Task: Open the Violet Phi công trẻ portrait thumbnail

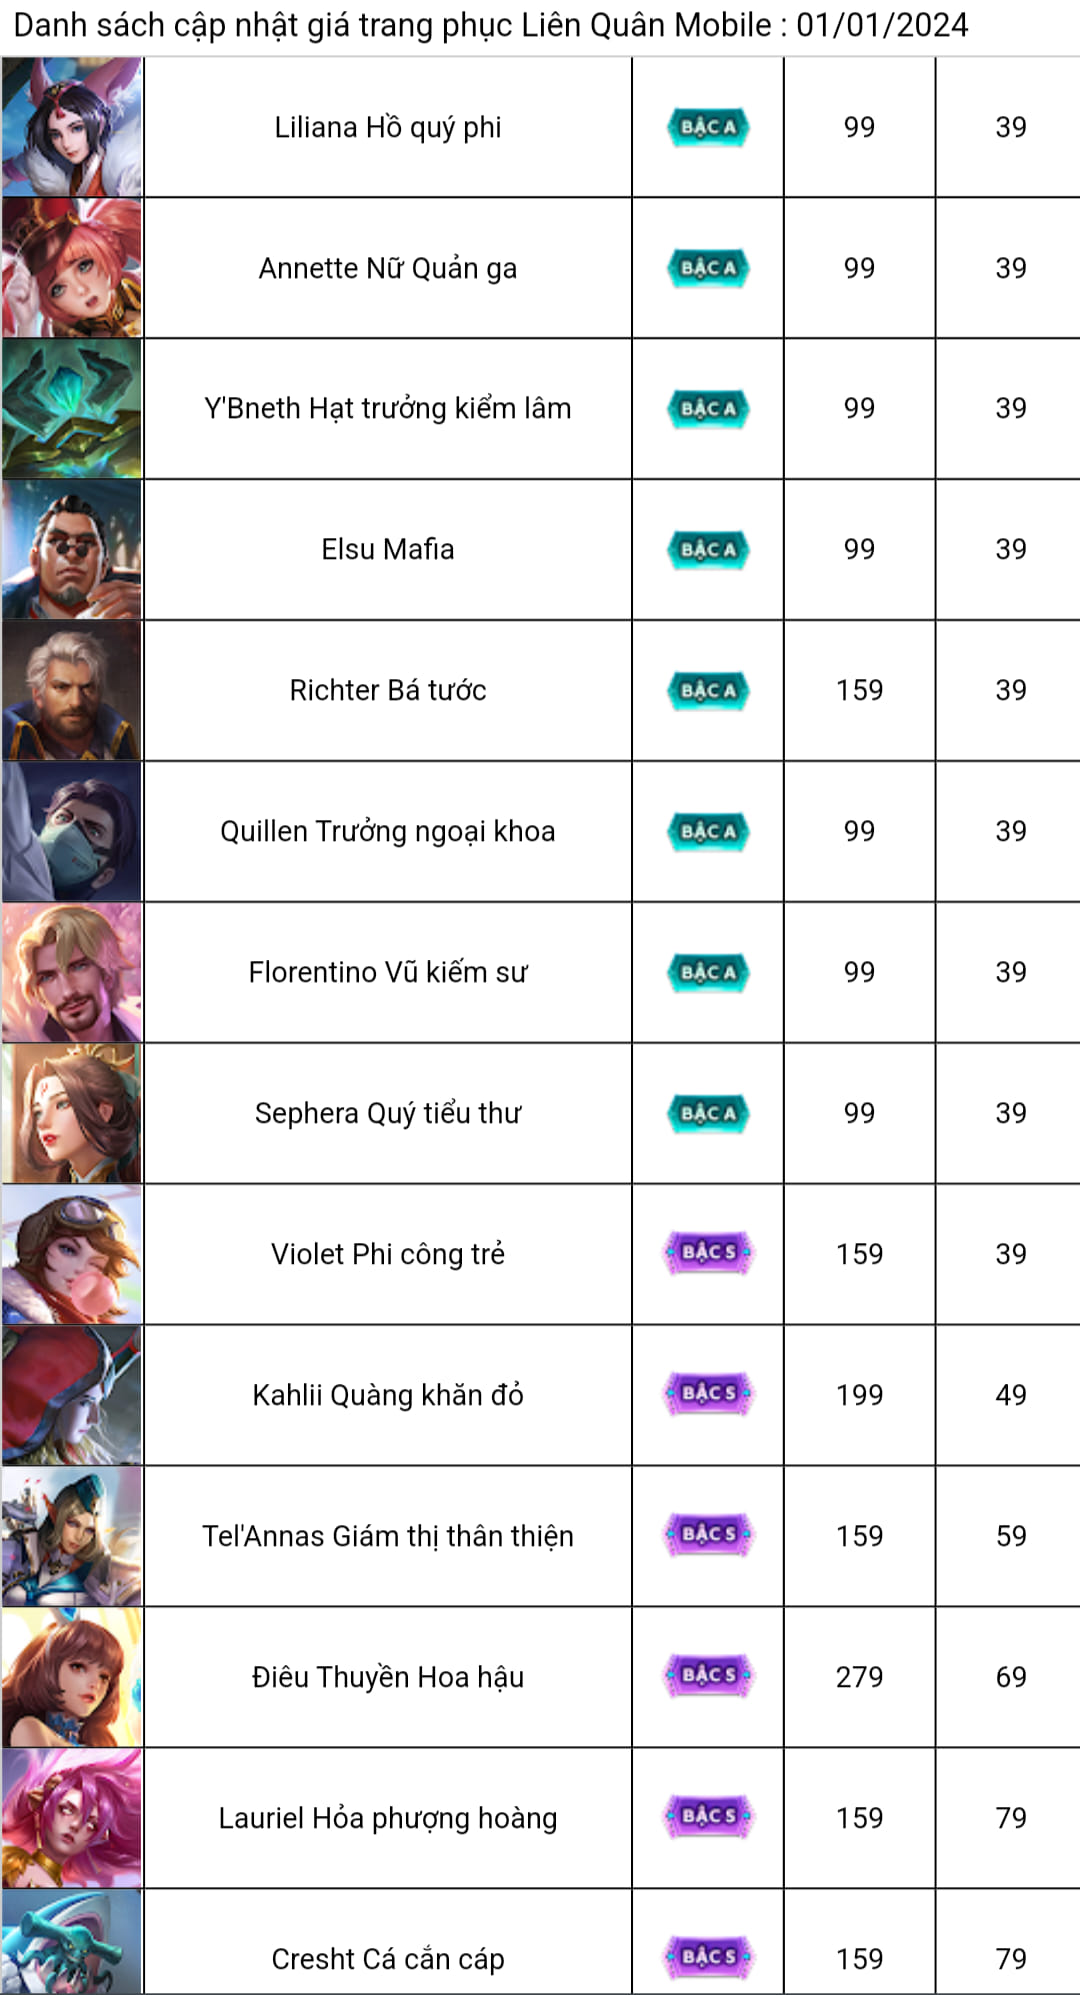Action: click(x=72, y=1254)
